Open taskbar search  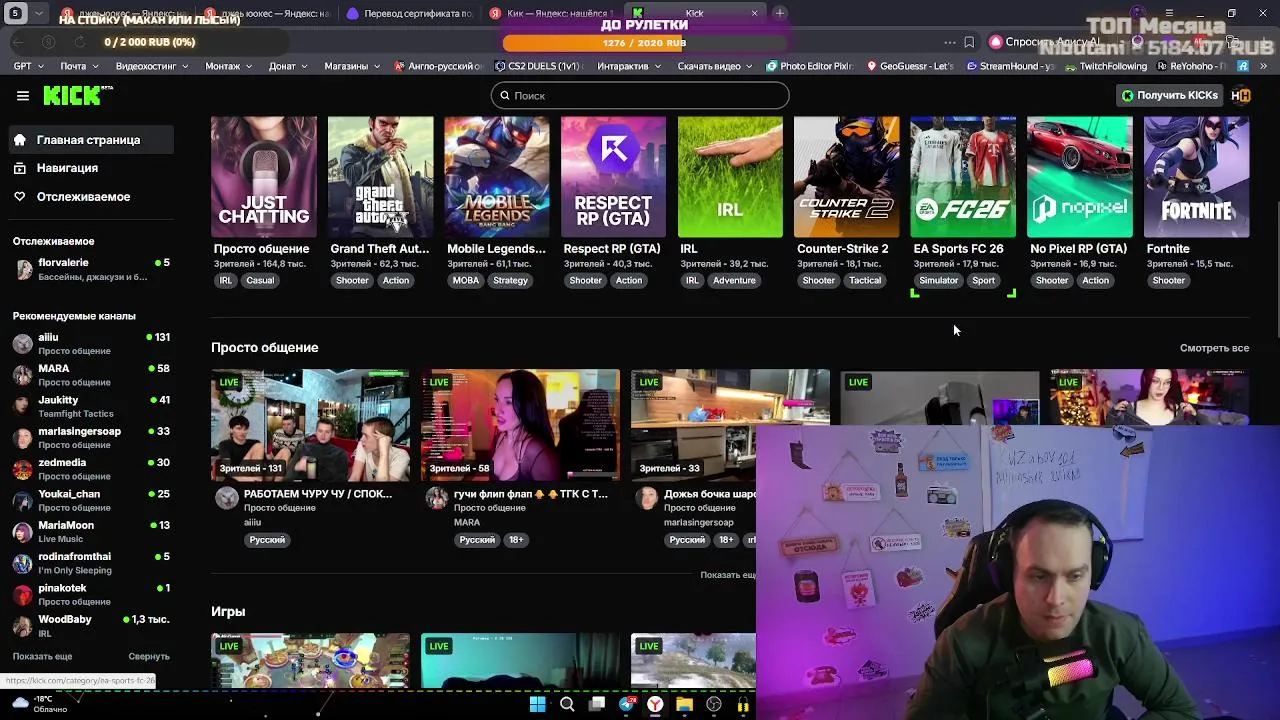point(567,705)
